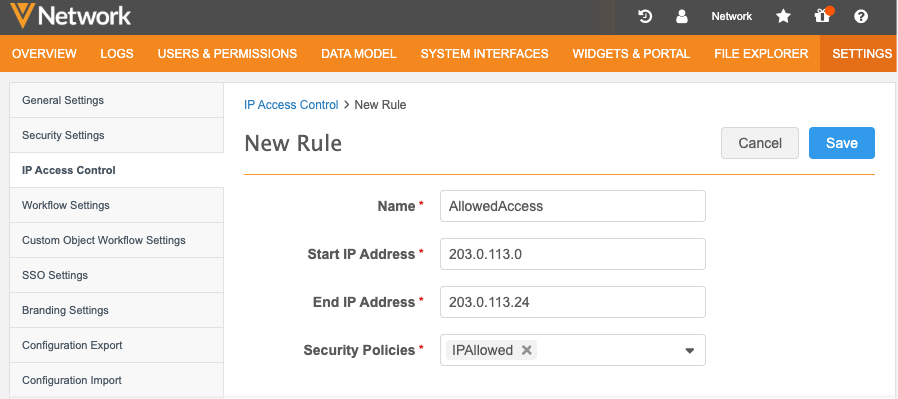Select SSO Settings in the sidebar
Image resolution: width=898 pixels, height=399 pixels.
click(x=116, y=275)
